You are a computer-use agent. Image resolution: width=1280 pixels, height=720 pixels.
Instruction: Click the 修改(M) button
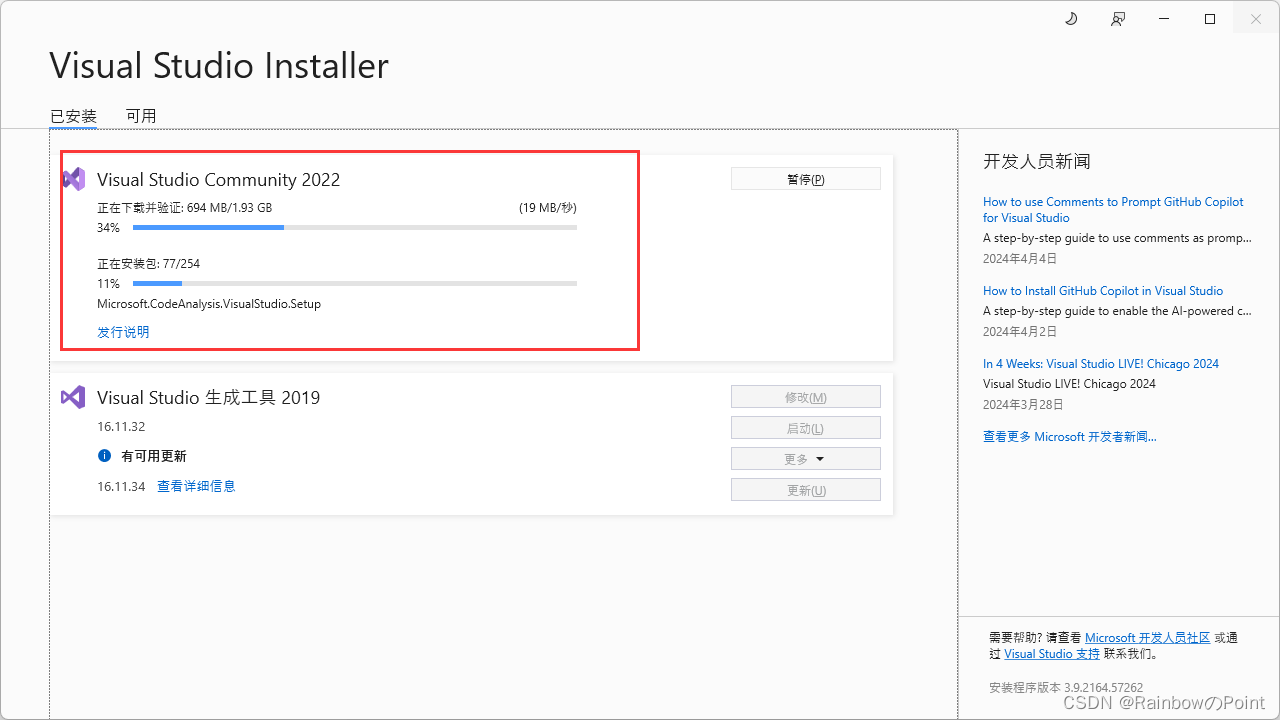[806, 397]
